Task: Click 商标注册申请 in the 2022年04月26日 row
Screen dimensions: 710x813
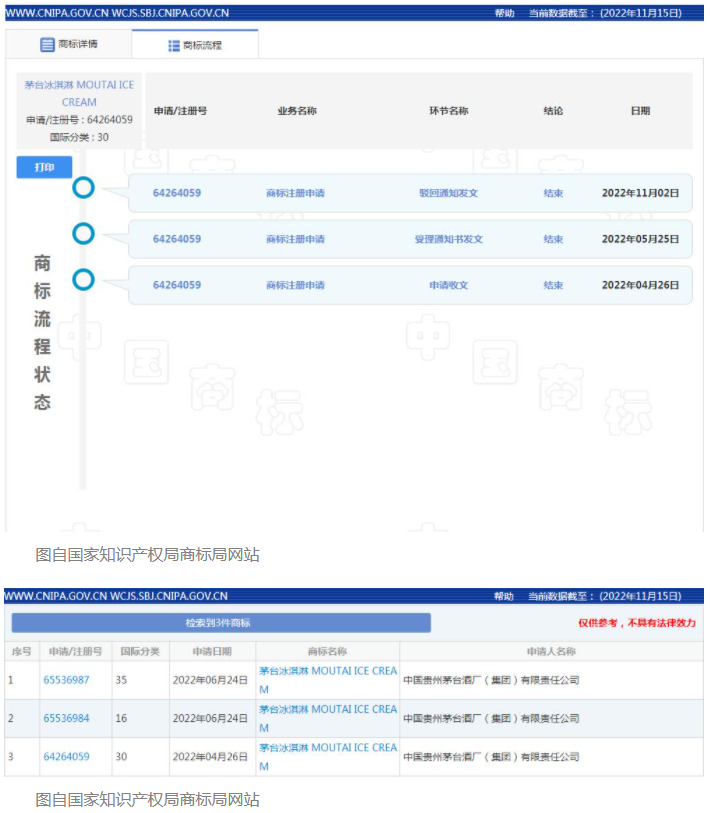Action: [x=295, y=285]
